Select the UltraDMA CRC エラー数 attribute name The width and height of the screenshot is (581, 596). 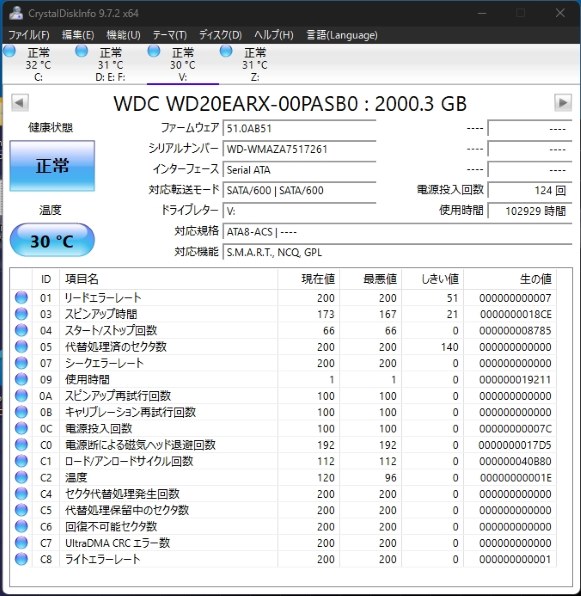click(117, 543)
